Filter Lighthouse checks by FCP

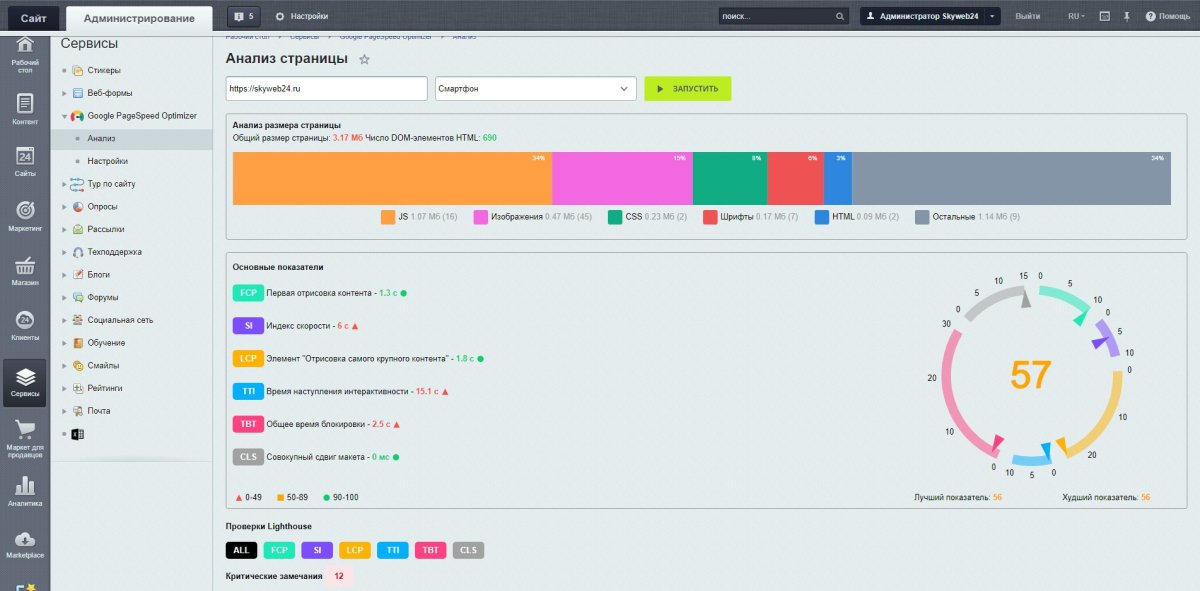coord(279,550)
